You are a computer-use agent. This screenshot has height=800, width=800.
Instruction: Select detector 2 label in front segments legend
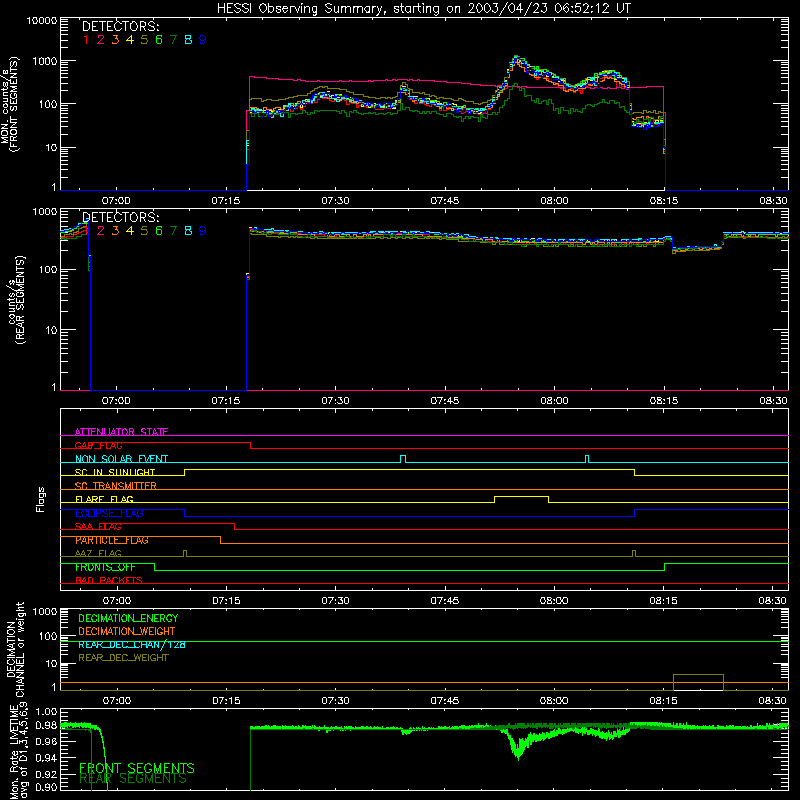coord(101,40)
